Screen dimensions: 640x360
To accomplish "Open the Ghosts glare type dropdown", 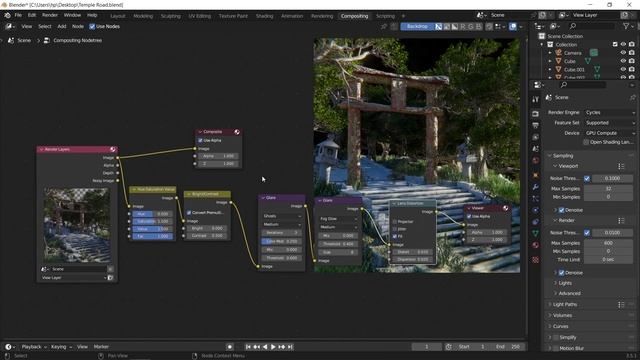I will 282,216.
